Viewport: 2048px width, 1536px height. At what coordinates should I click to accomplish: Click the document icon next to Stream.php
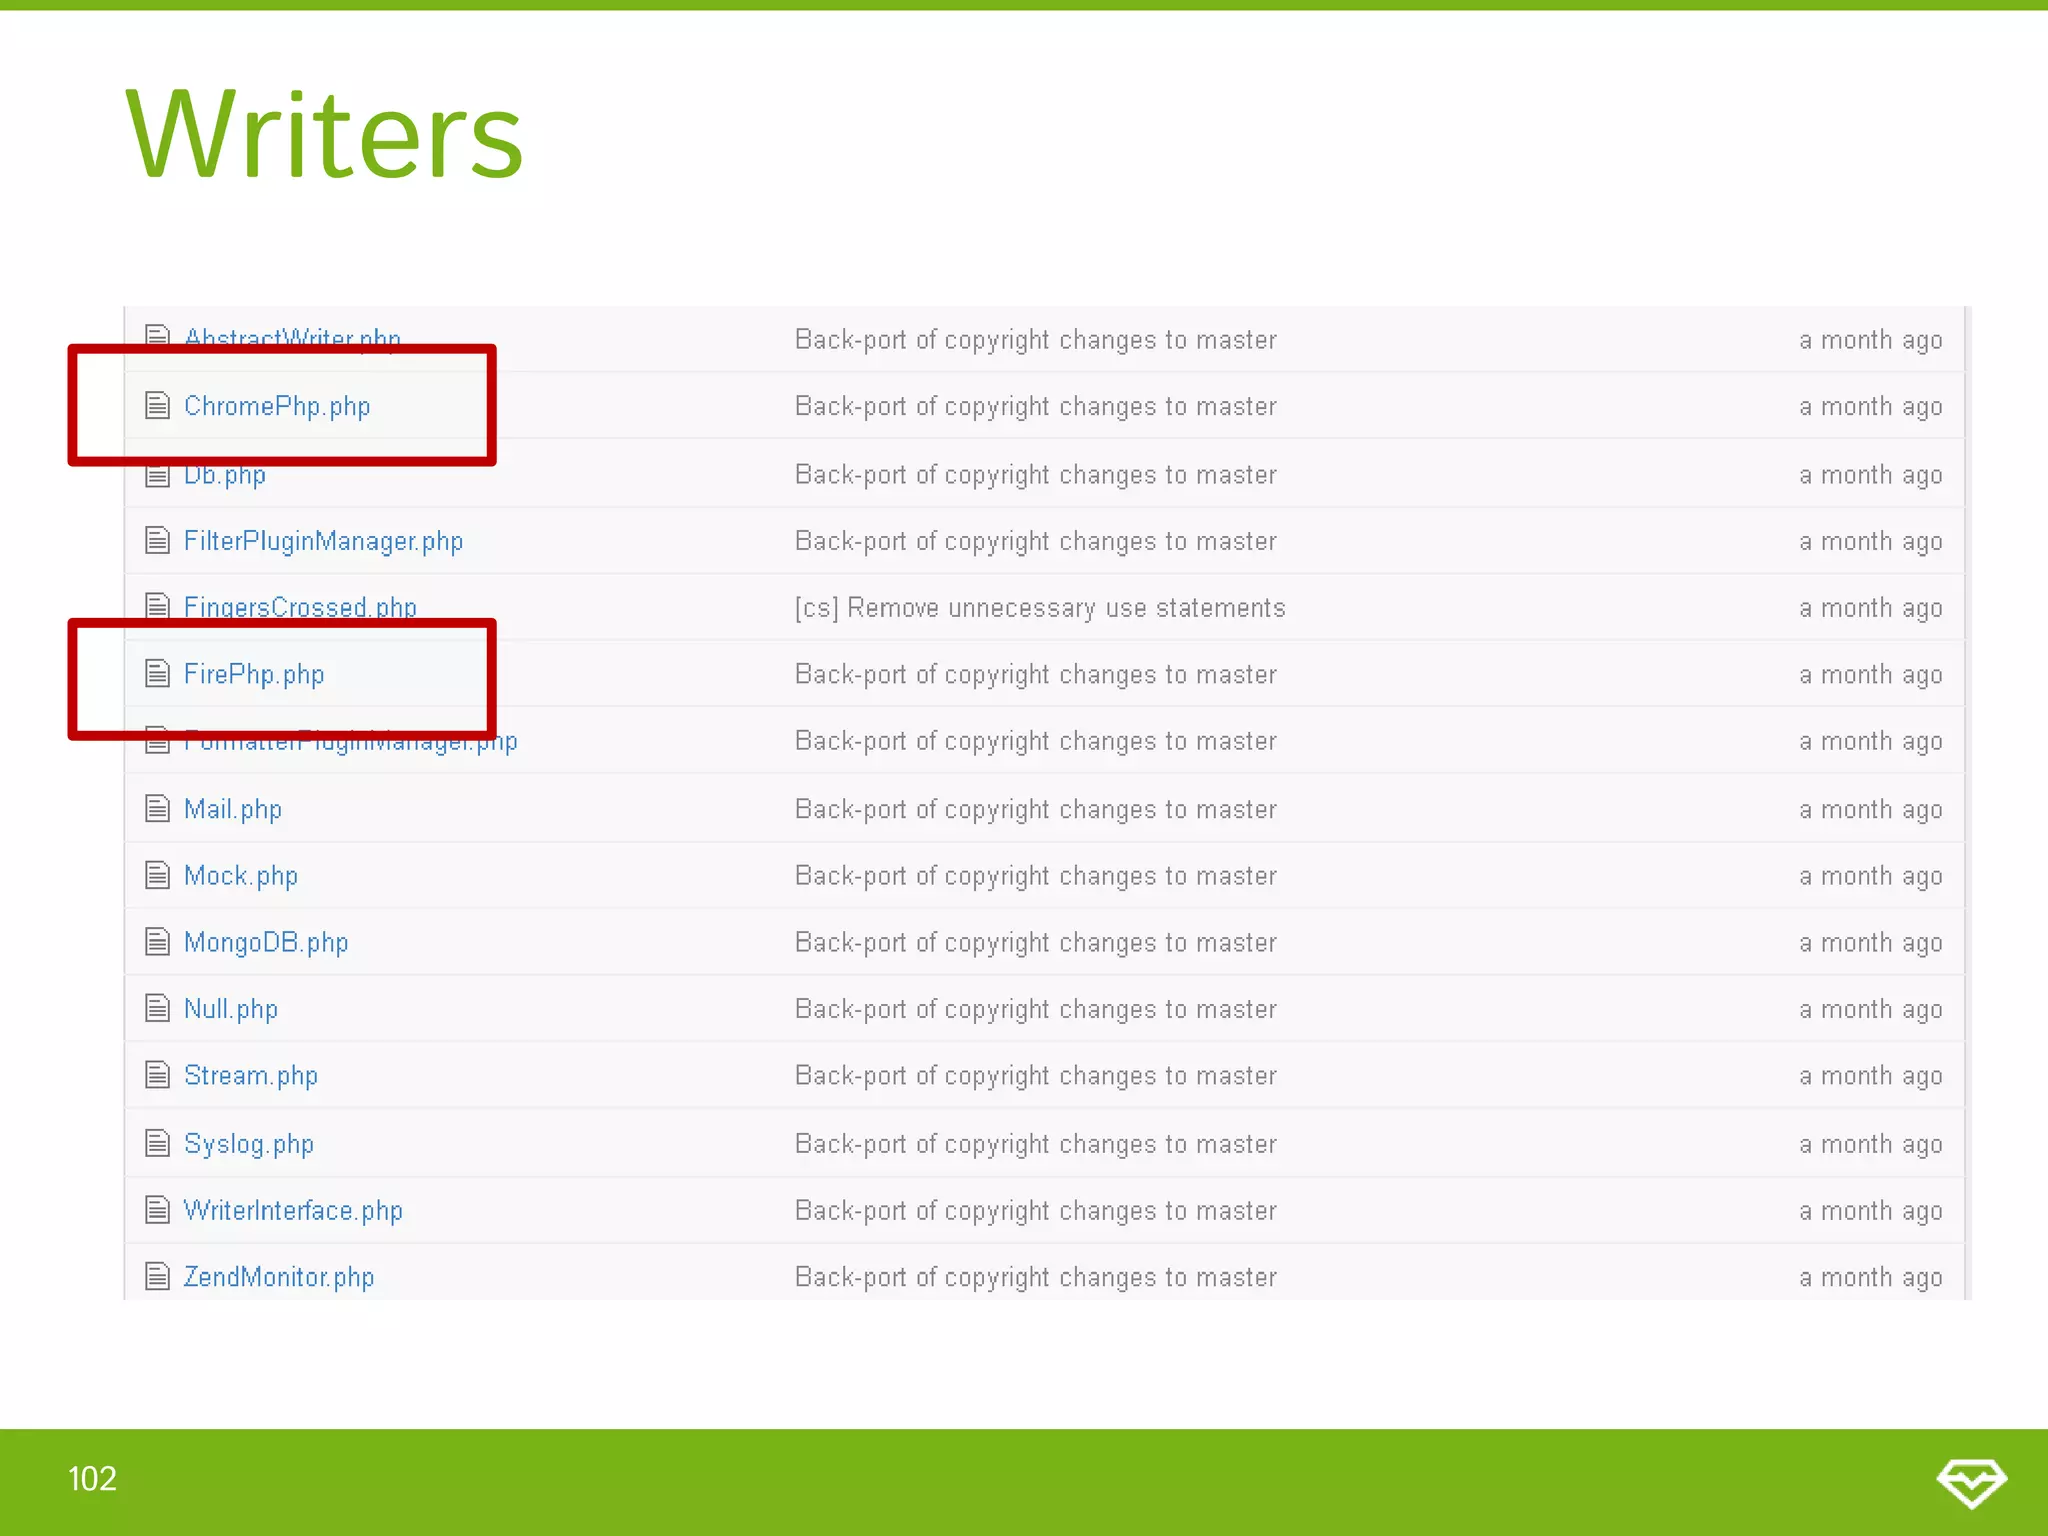[157, 1075]
